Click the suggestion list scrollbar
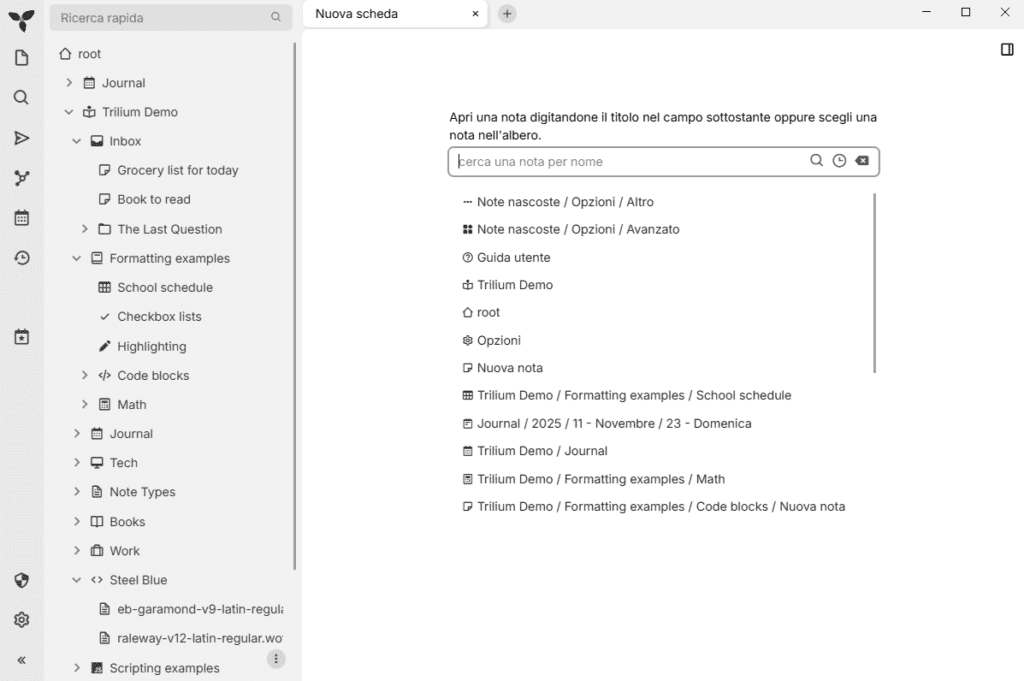 coord(874,283)
